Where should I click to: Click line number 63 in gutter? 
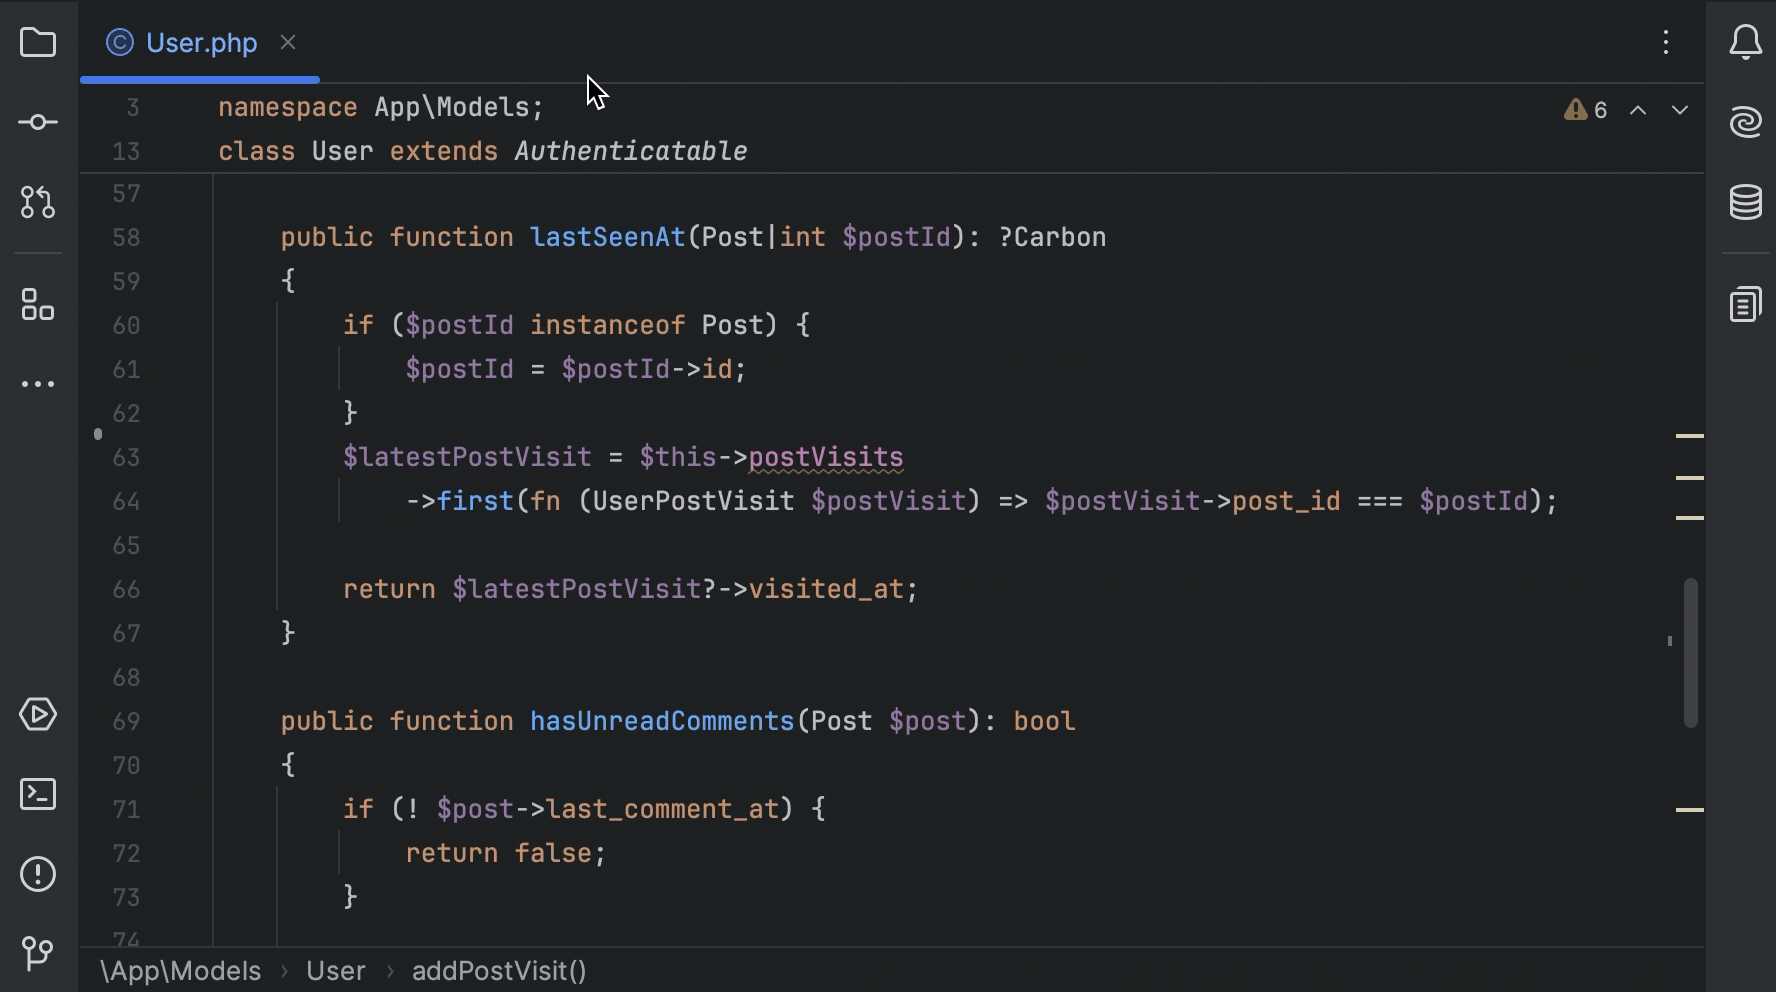pyautogui.click(x=126, y=457)
